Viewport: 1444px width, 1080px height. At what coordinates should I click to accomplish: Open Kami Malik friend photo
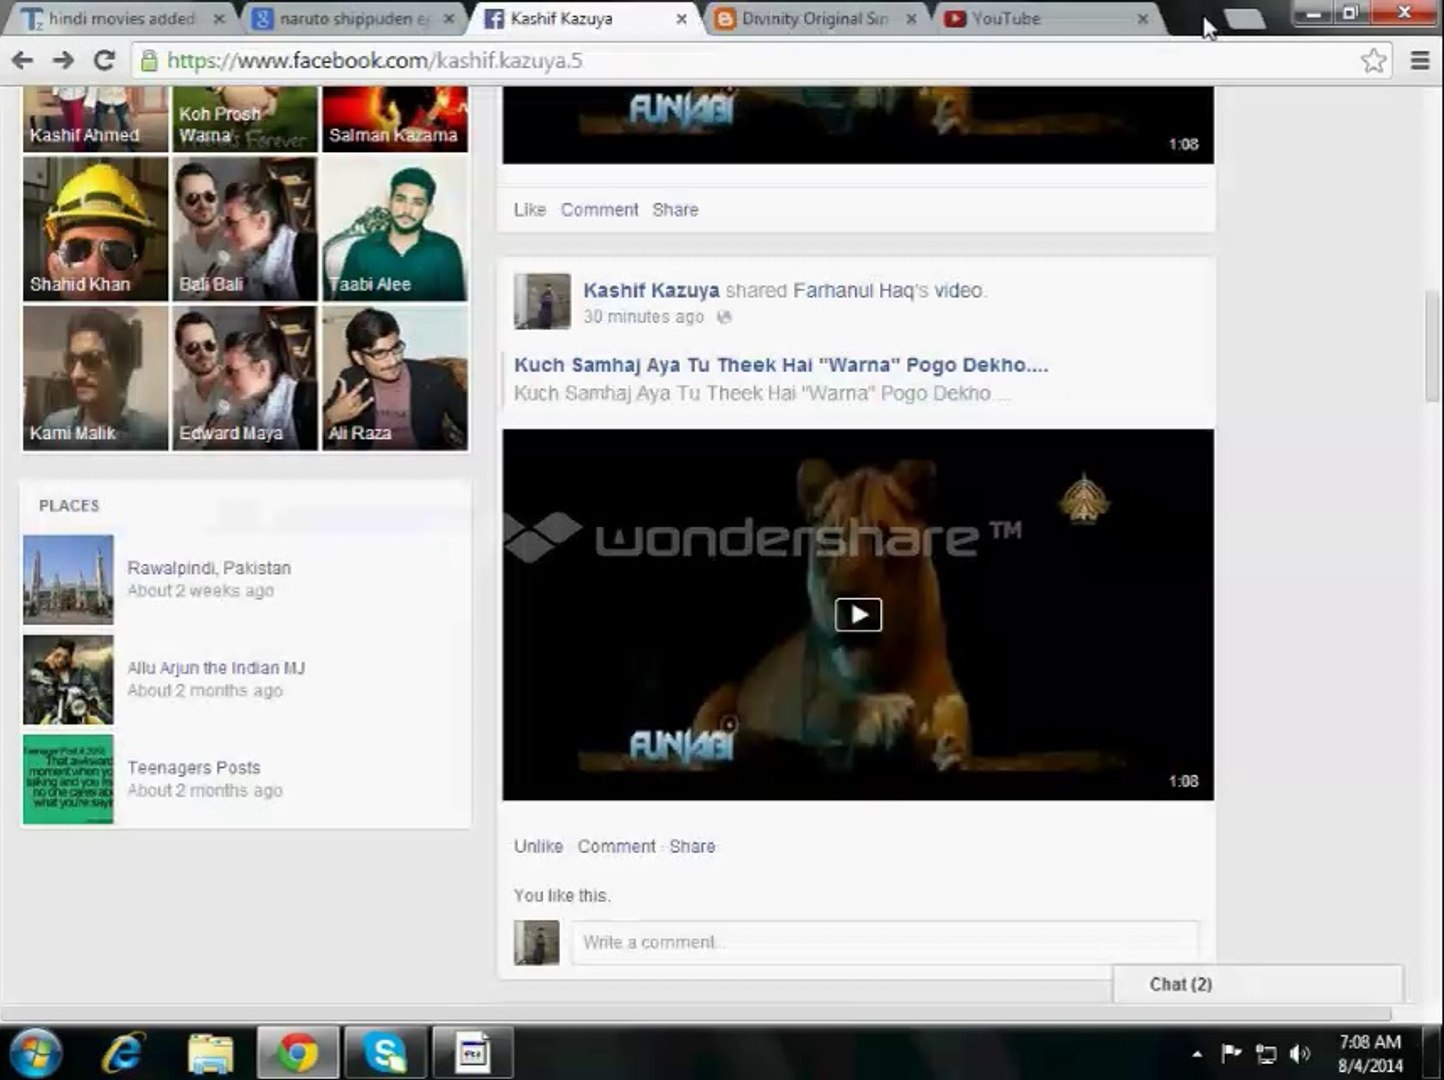96,378
